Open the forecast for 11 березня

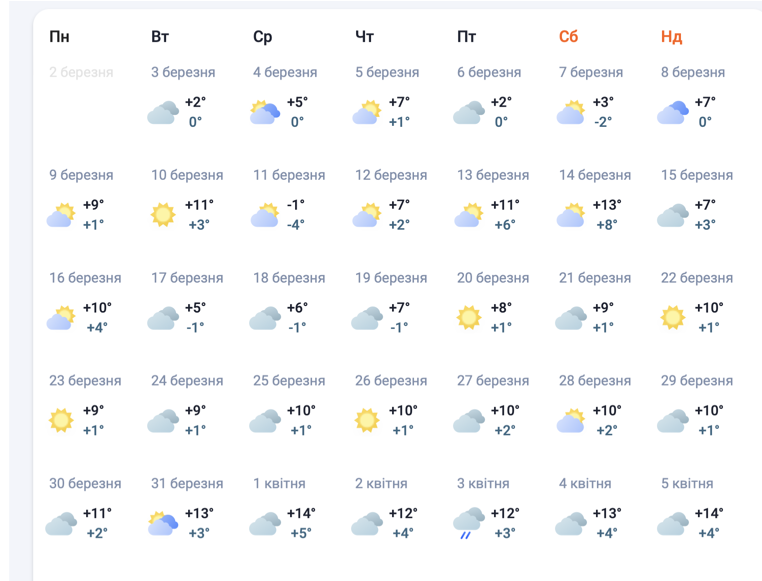289,176
